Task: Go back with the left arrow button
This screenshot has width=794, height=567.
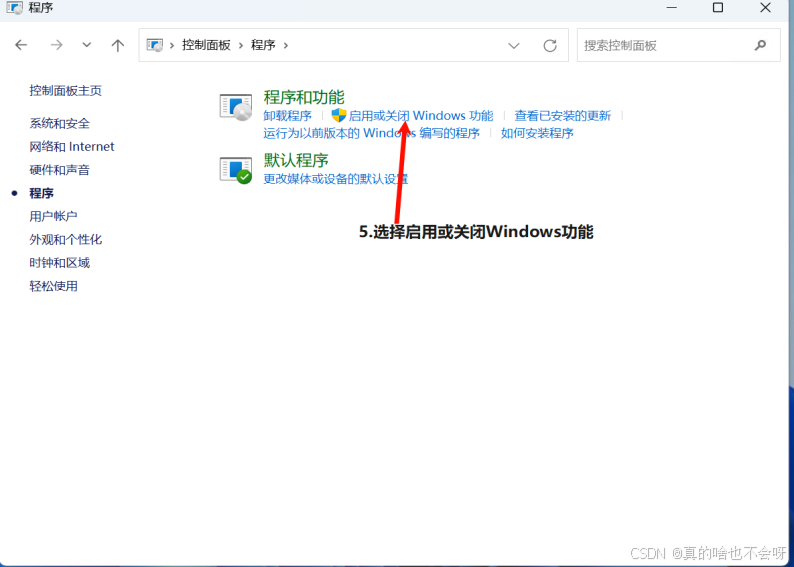Action: pyautogui.click(x=21, y=45)
